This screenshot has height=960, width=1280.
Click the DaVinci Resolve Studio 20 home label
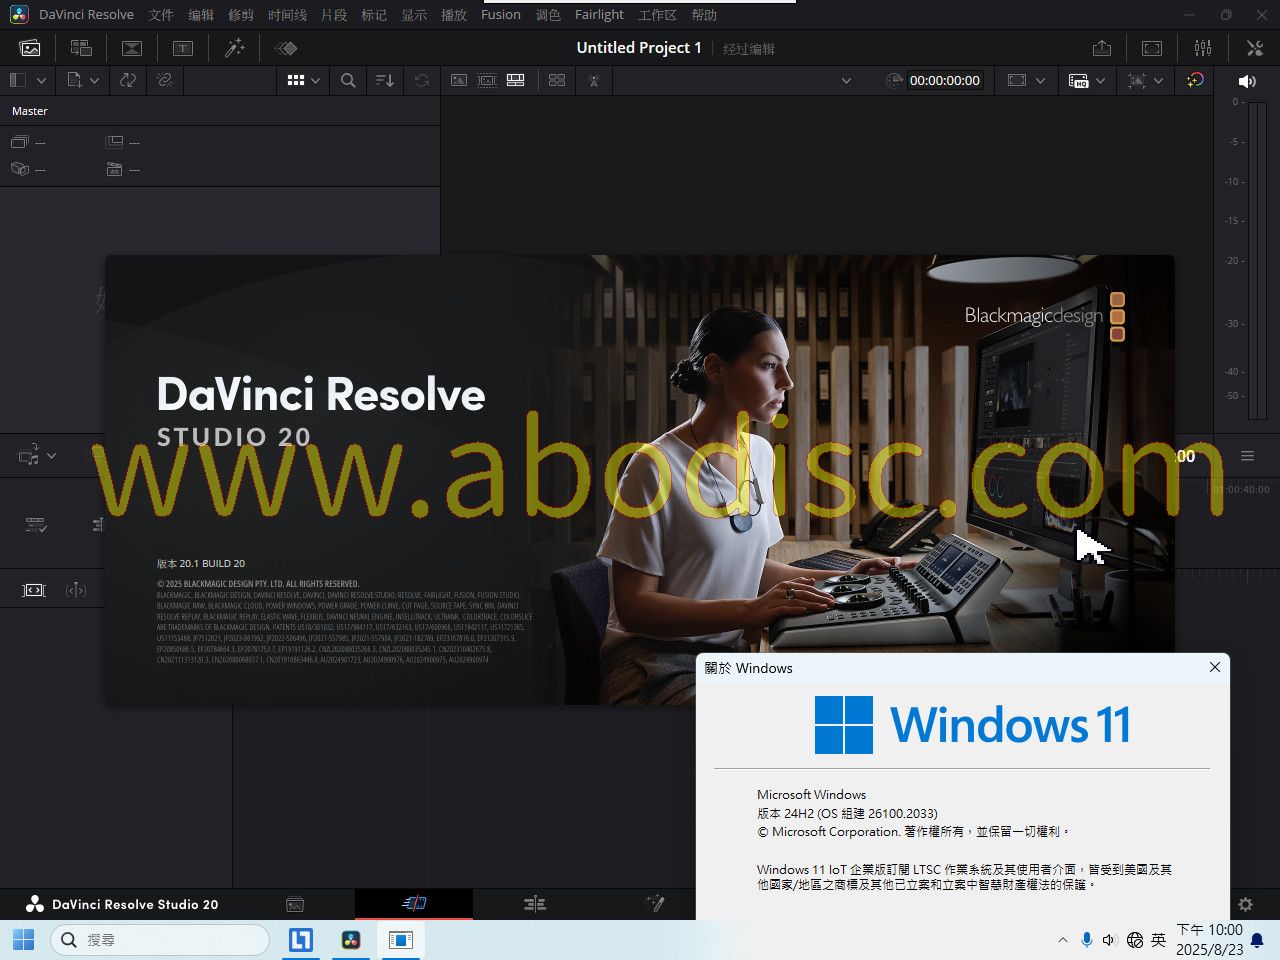tap(135, 904)
